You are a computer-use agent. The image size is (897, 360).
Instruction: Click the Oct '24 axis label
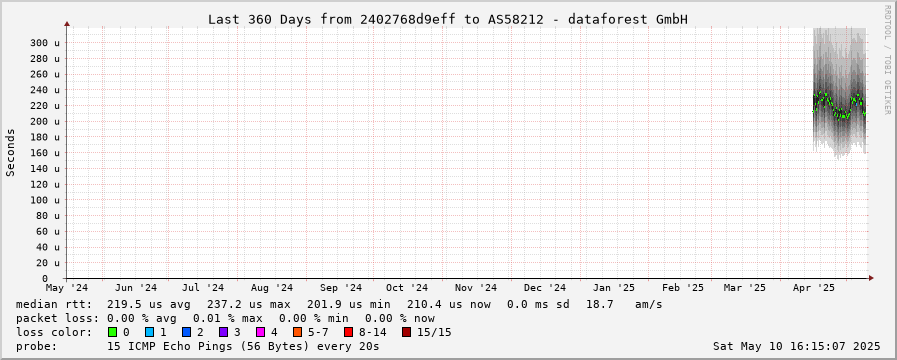pos(407,287)
